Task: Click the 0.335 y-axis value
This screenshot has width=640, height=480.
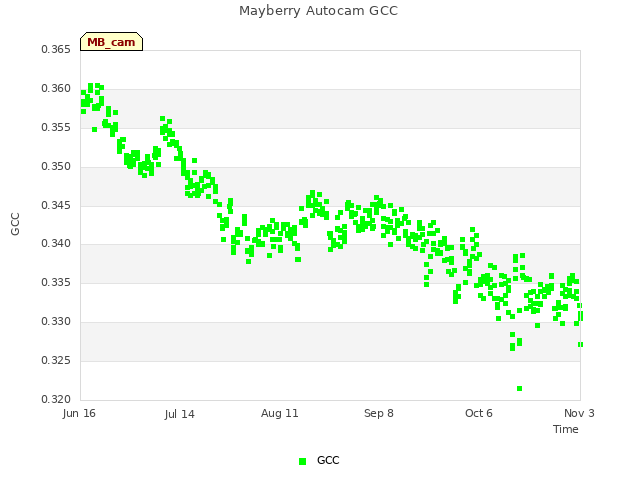Action: click(x=56, y=282)
